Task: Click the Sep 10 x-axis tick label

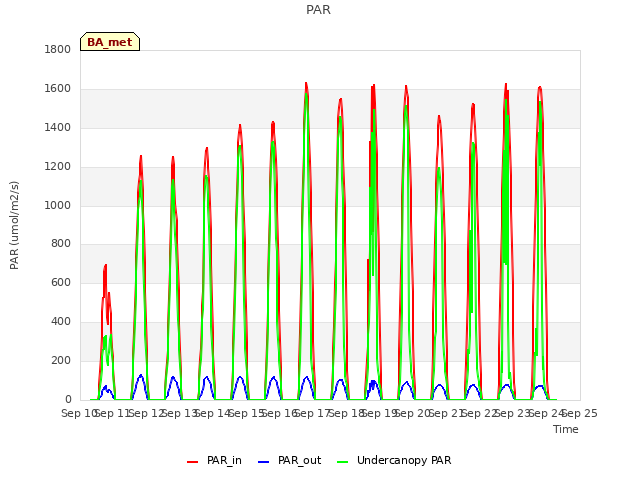Action: (79, 413)
